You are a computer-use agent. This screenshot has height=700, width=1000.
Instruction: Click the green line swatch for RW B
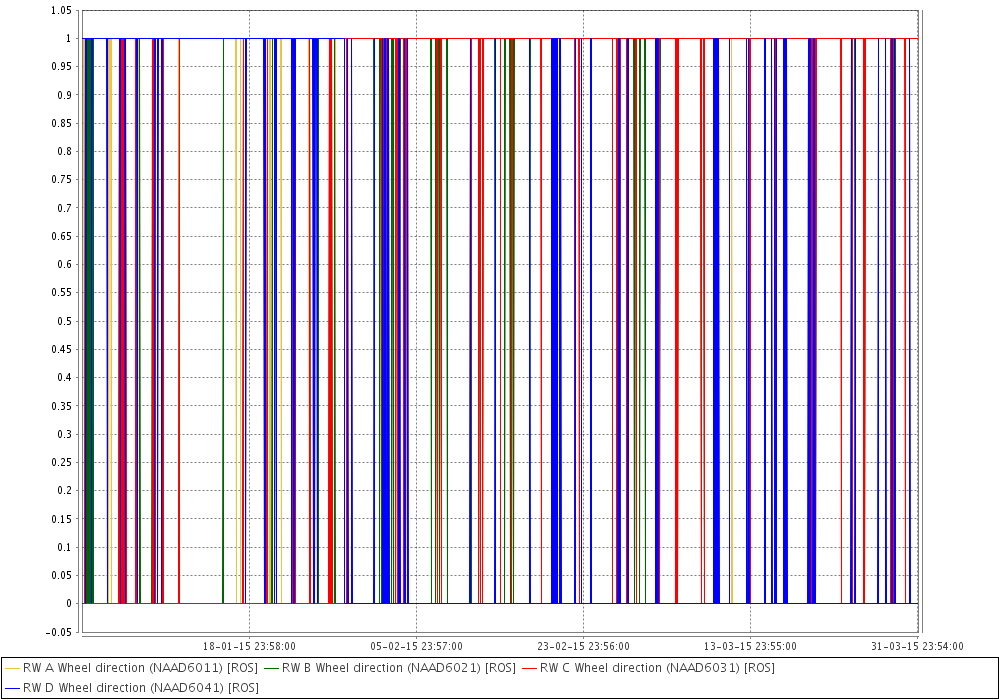pos(271,668)
